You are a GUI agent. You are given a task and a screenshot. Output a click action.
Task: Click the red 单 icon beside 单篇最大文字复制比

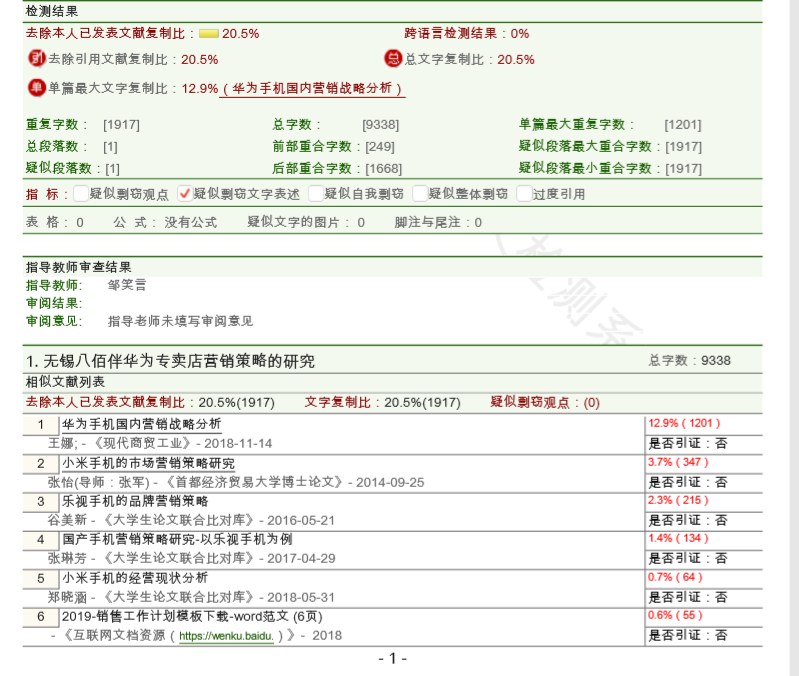tap(37, 88)
